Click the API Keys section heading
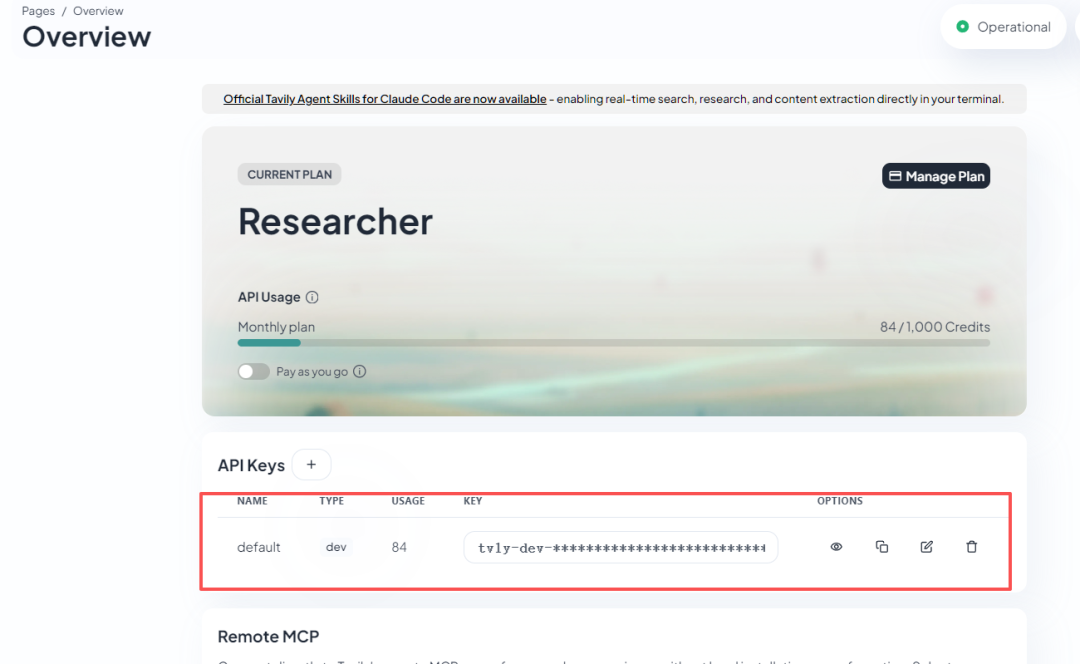The image size is (1080, 664). [251, 466]
